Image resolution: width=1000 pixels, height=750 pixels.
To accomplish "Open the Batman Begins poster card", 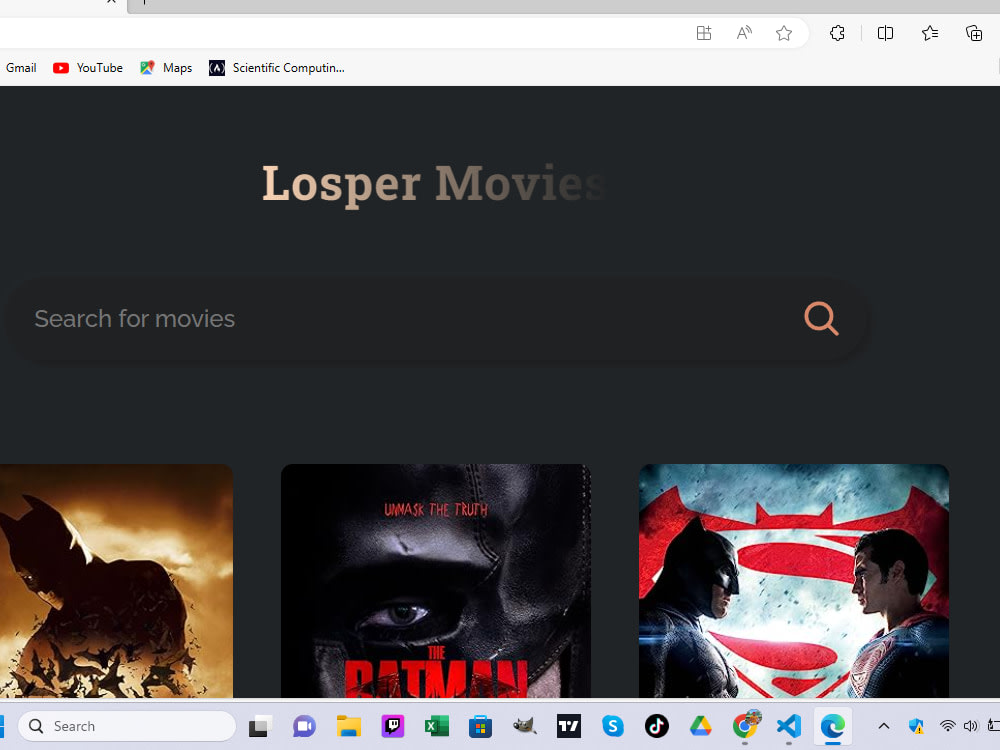I will [x=116, y=580].
